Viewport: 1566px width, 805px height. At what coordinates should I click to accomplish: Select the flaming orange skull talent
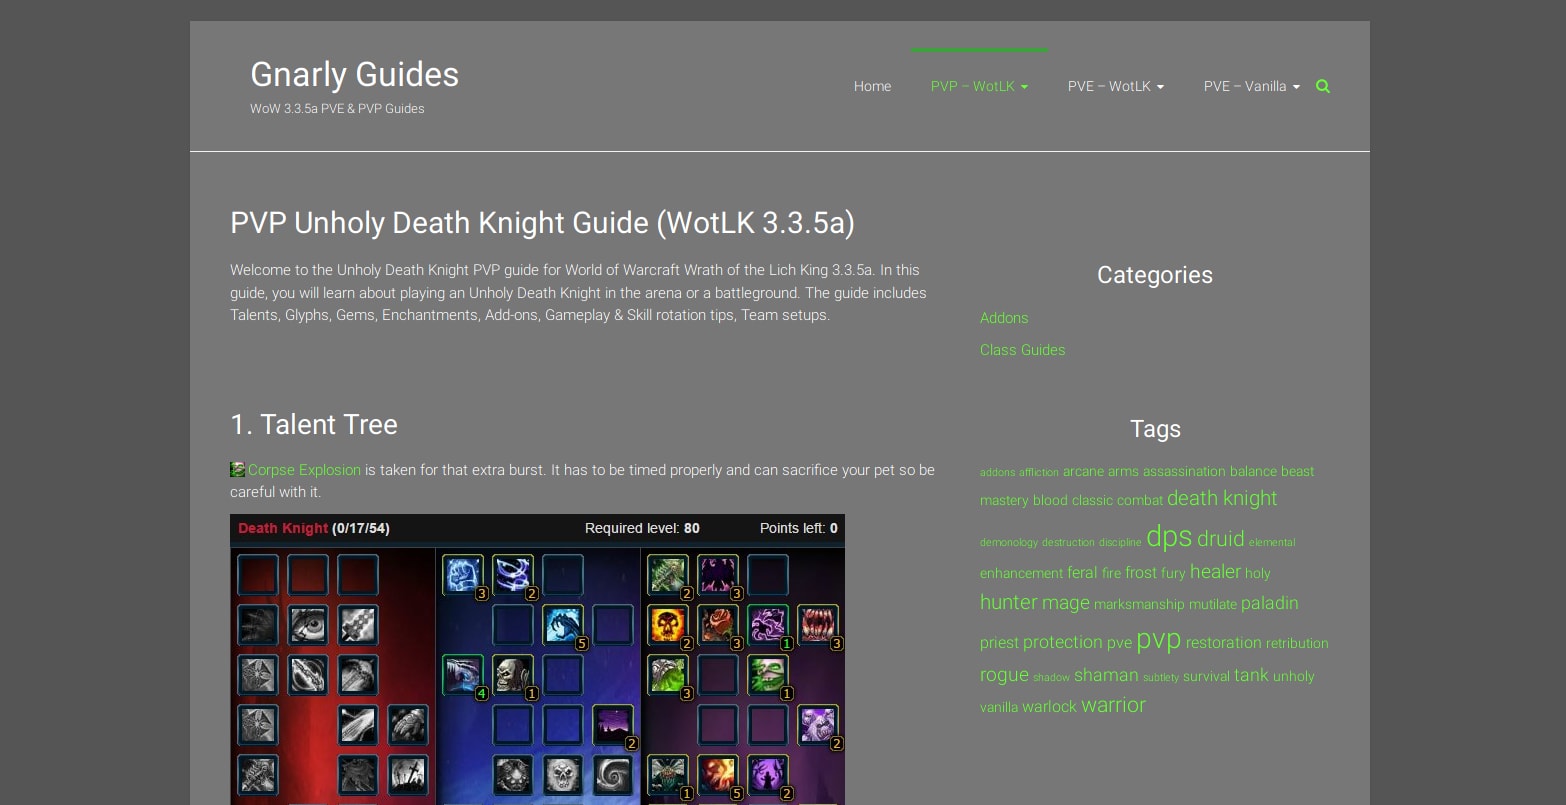click(667, 625)
